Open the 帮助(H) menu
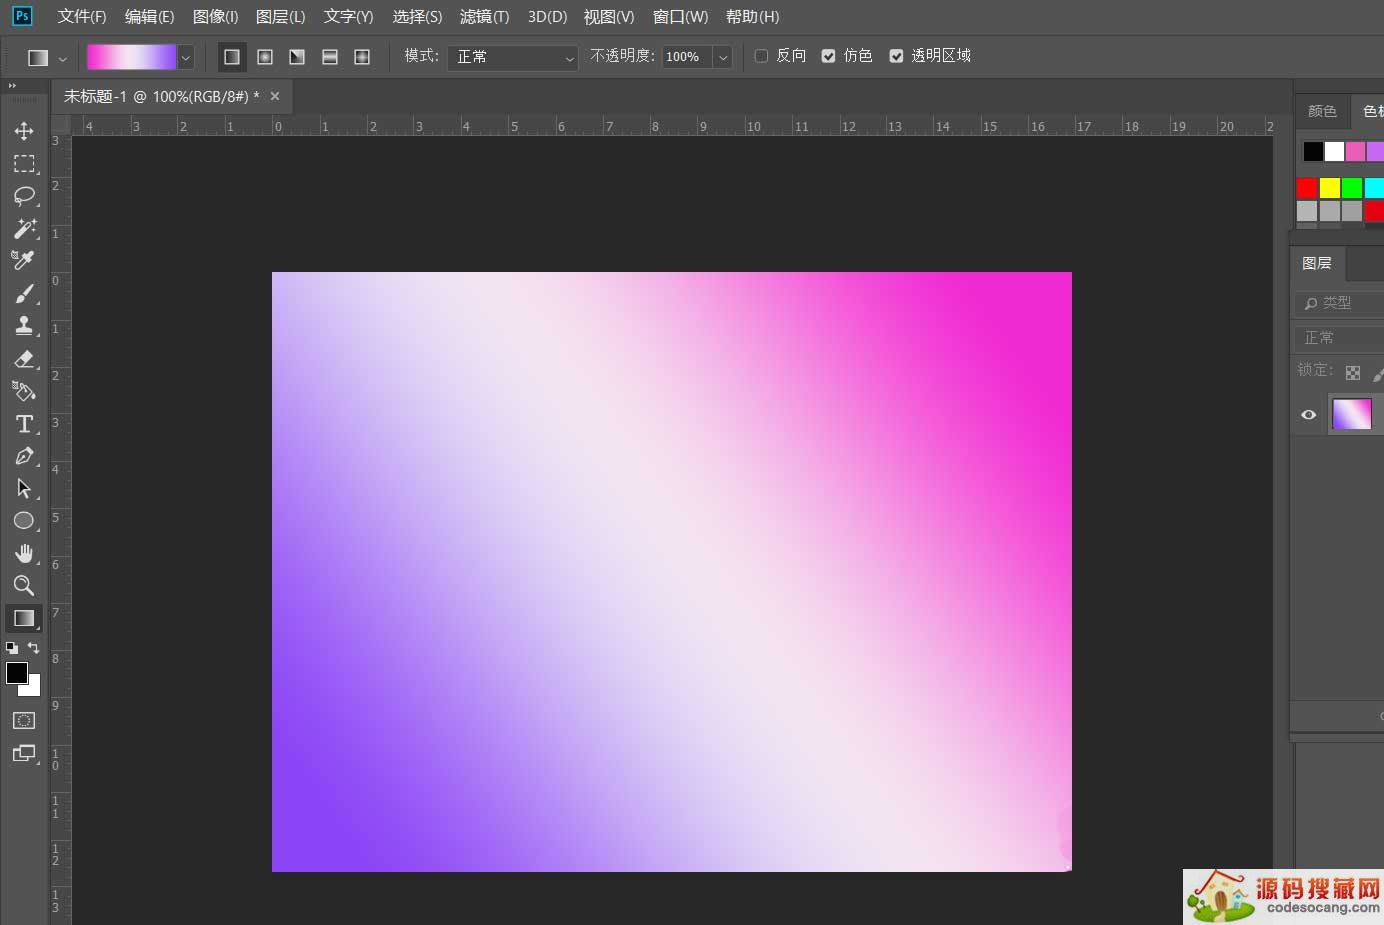This screenshot has height=925, width=1384. point(752,17)
